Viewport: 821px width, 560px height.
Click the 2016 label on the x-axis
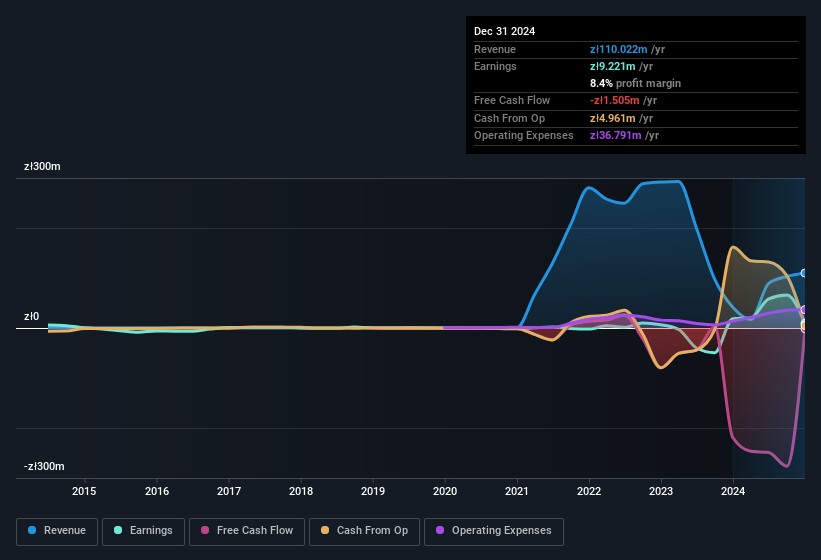157,491
